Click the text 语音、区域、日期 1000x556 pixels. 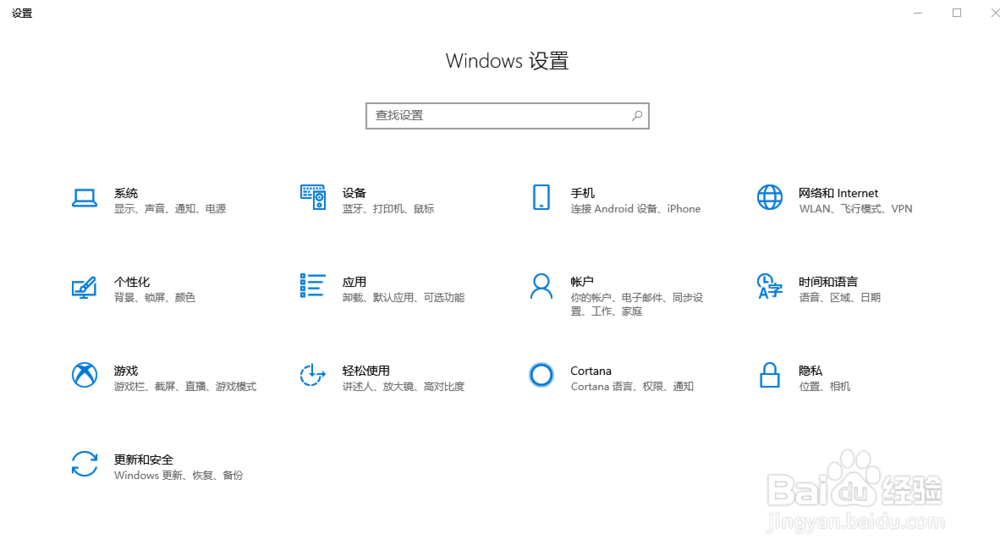tap(840, 298)
